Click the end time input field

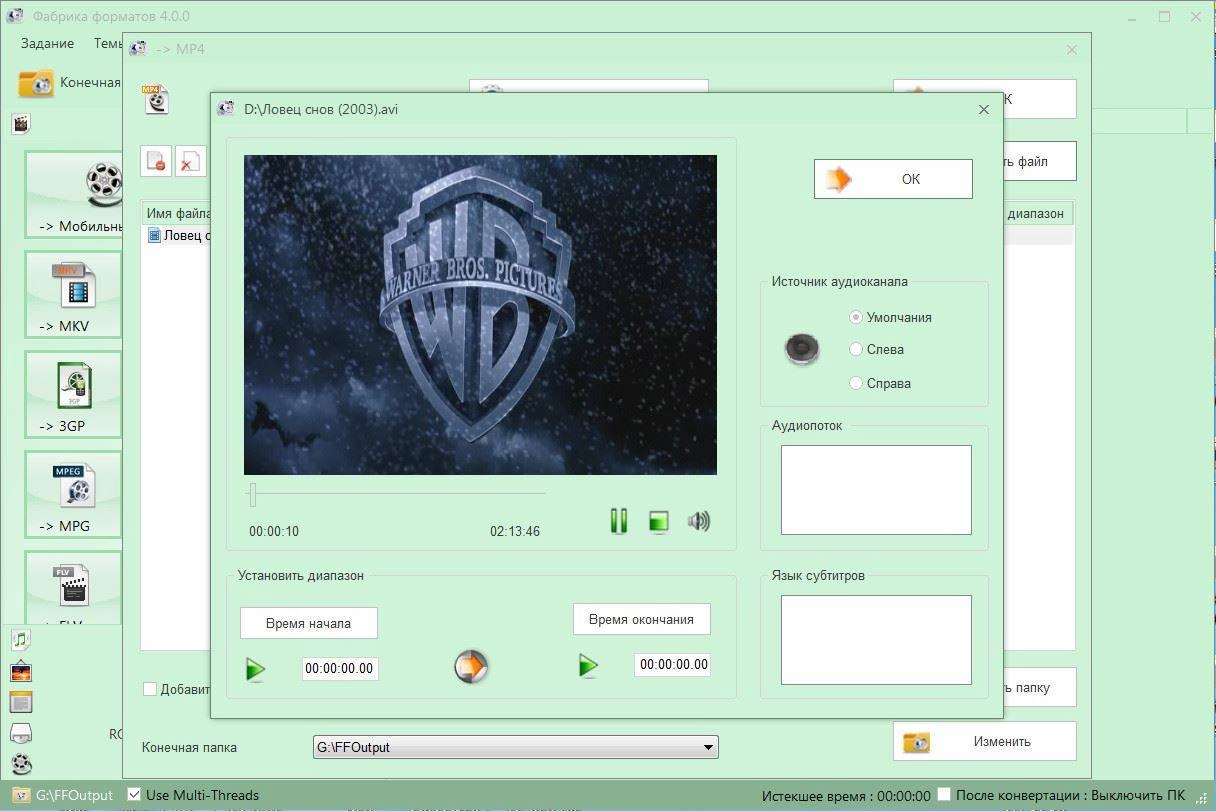[673, 664]
